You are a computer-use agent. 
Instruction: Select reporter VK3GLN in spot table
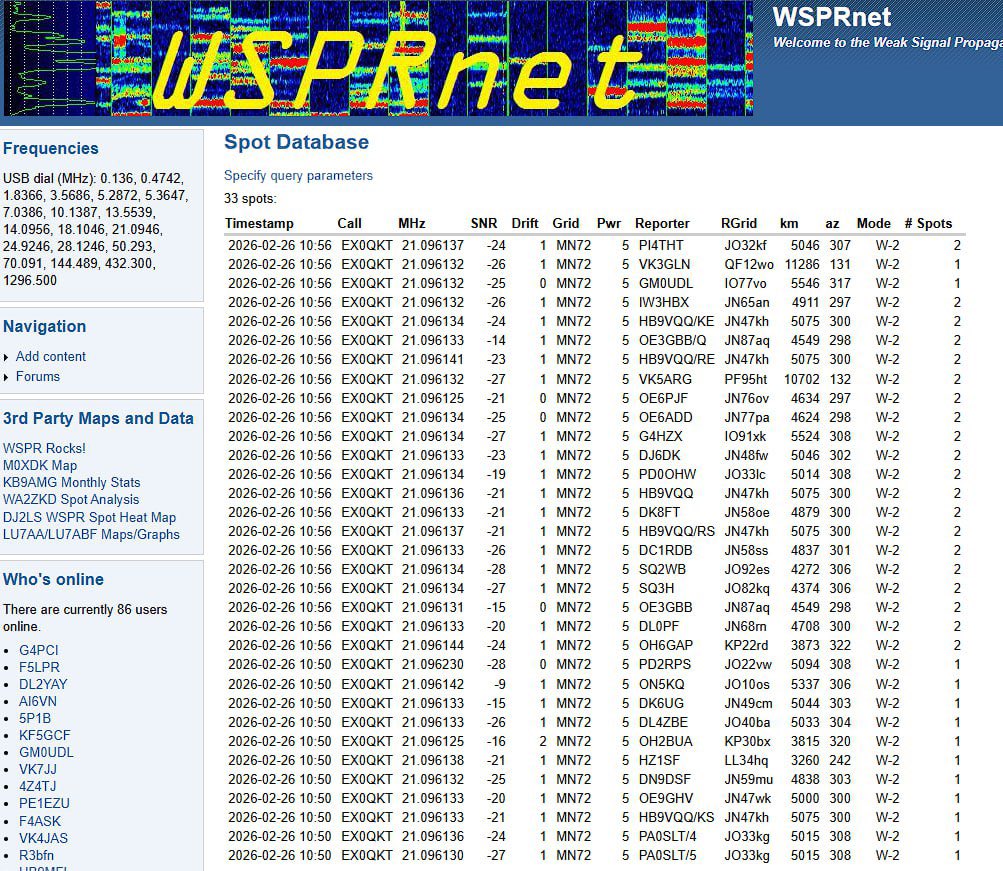[x=664, y=264]
